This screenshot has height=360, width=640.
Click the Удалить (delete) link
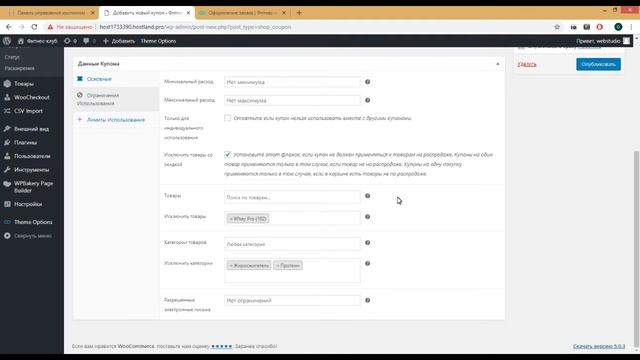click(527, 64)
